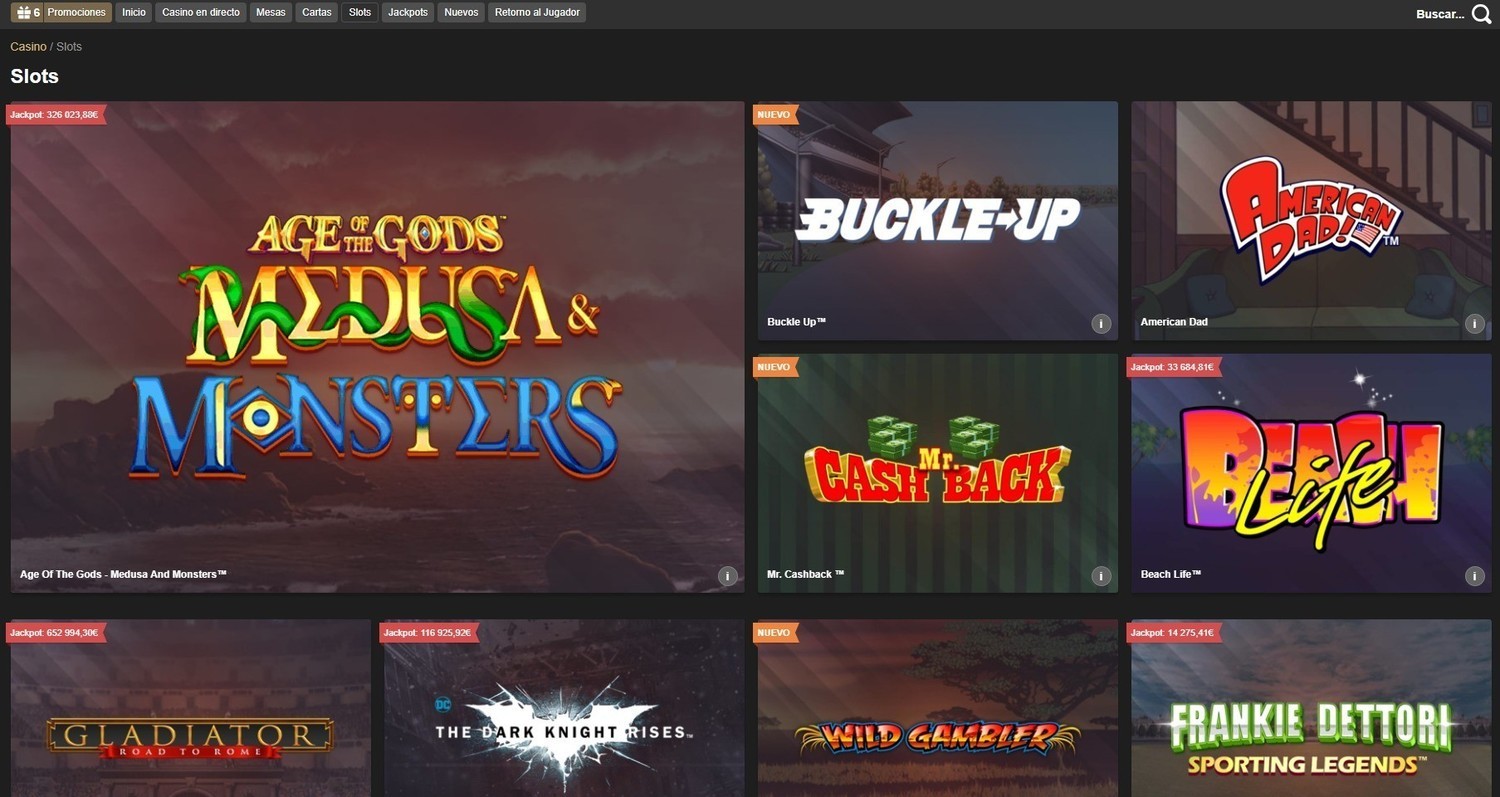Open info icon on Mr. Cashback card
The width and height of the screenshot is (1500, 797).
pos(1101,576)
